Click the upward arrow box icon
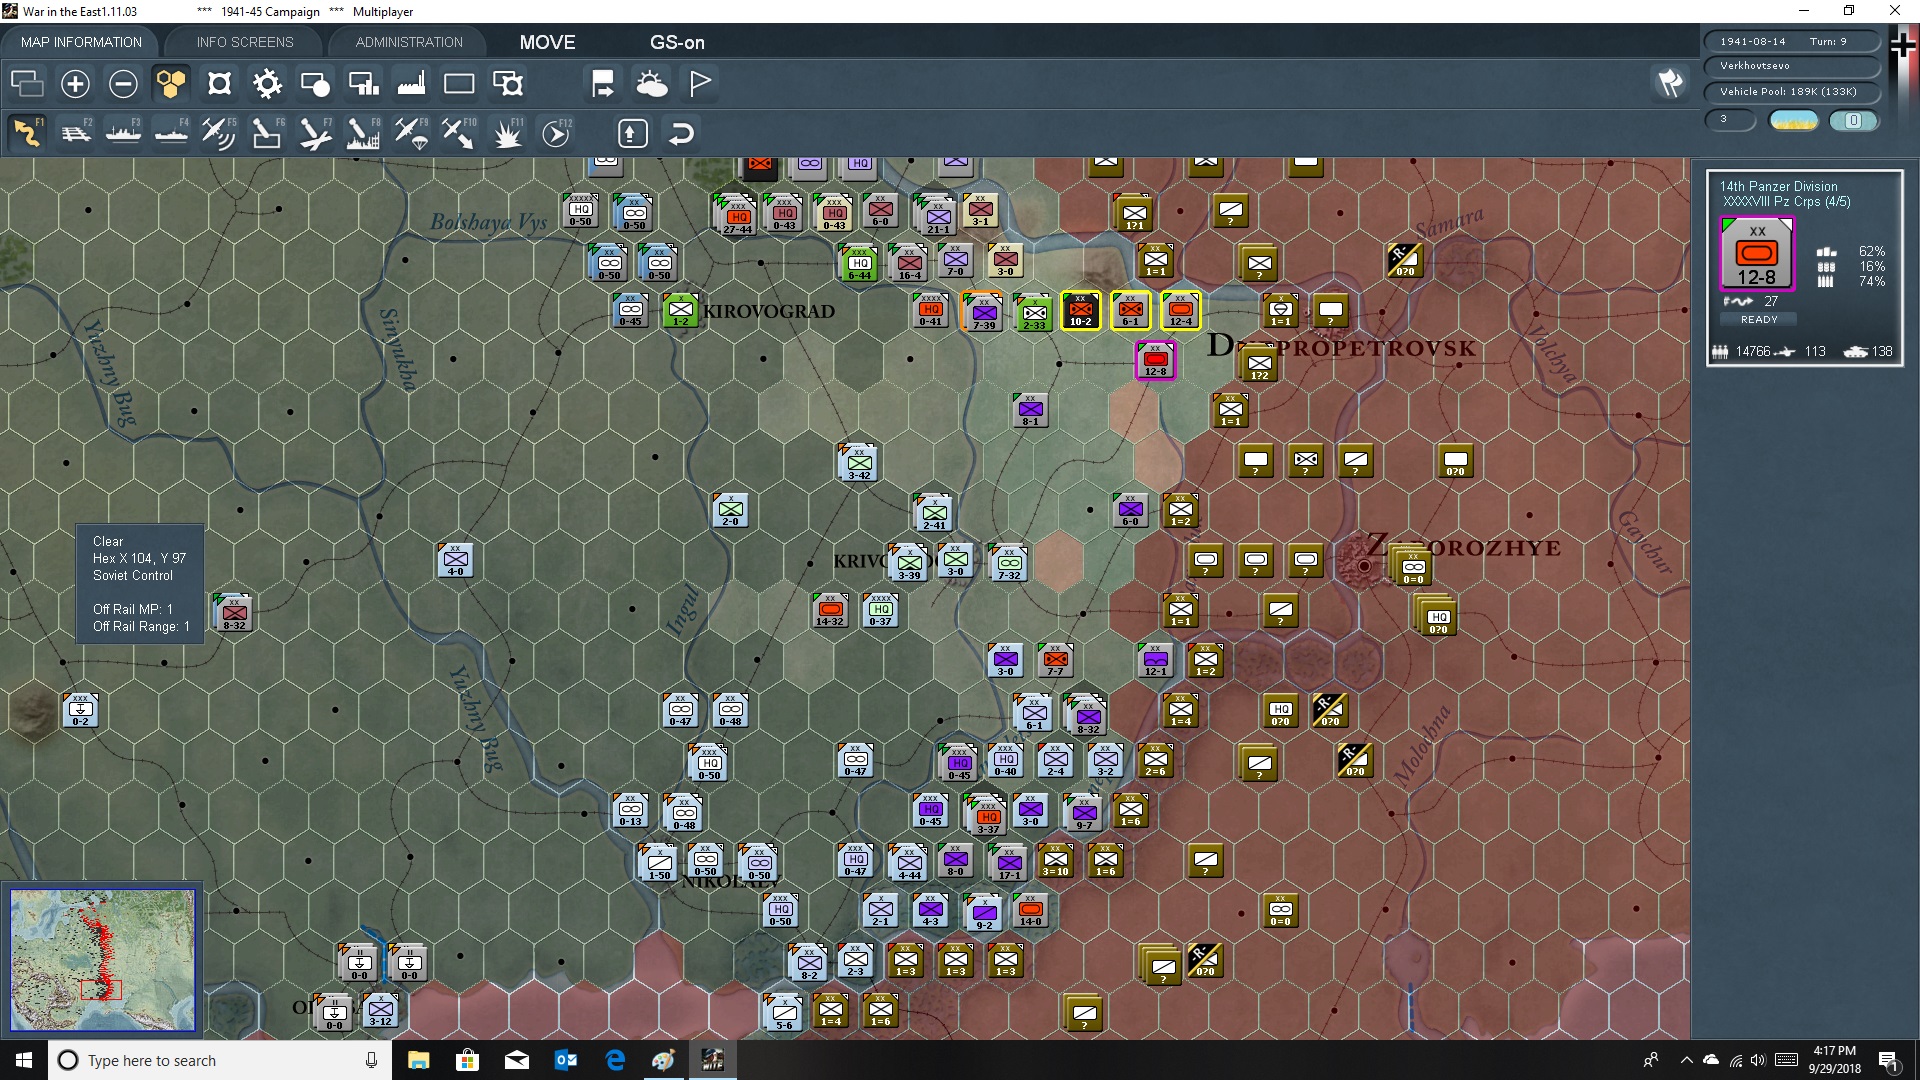The image size is (1920, 1080). tap(633, 133)
